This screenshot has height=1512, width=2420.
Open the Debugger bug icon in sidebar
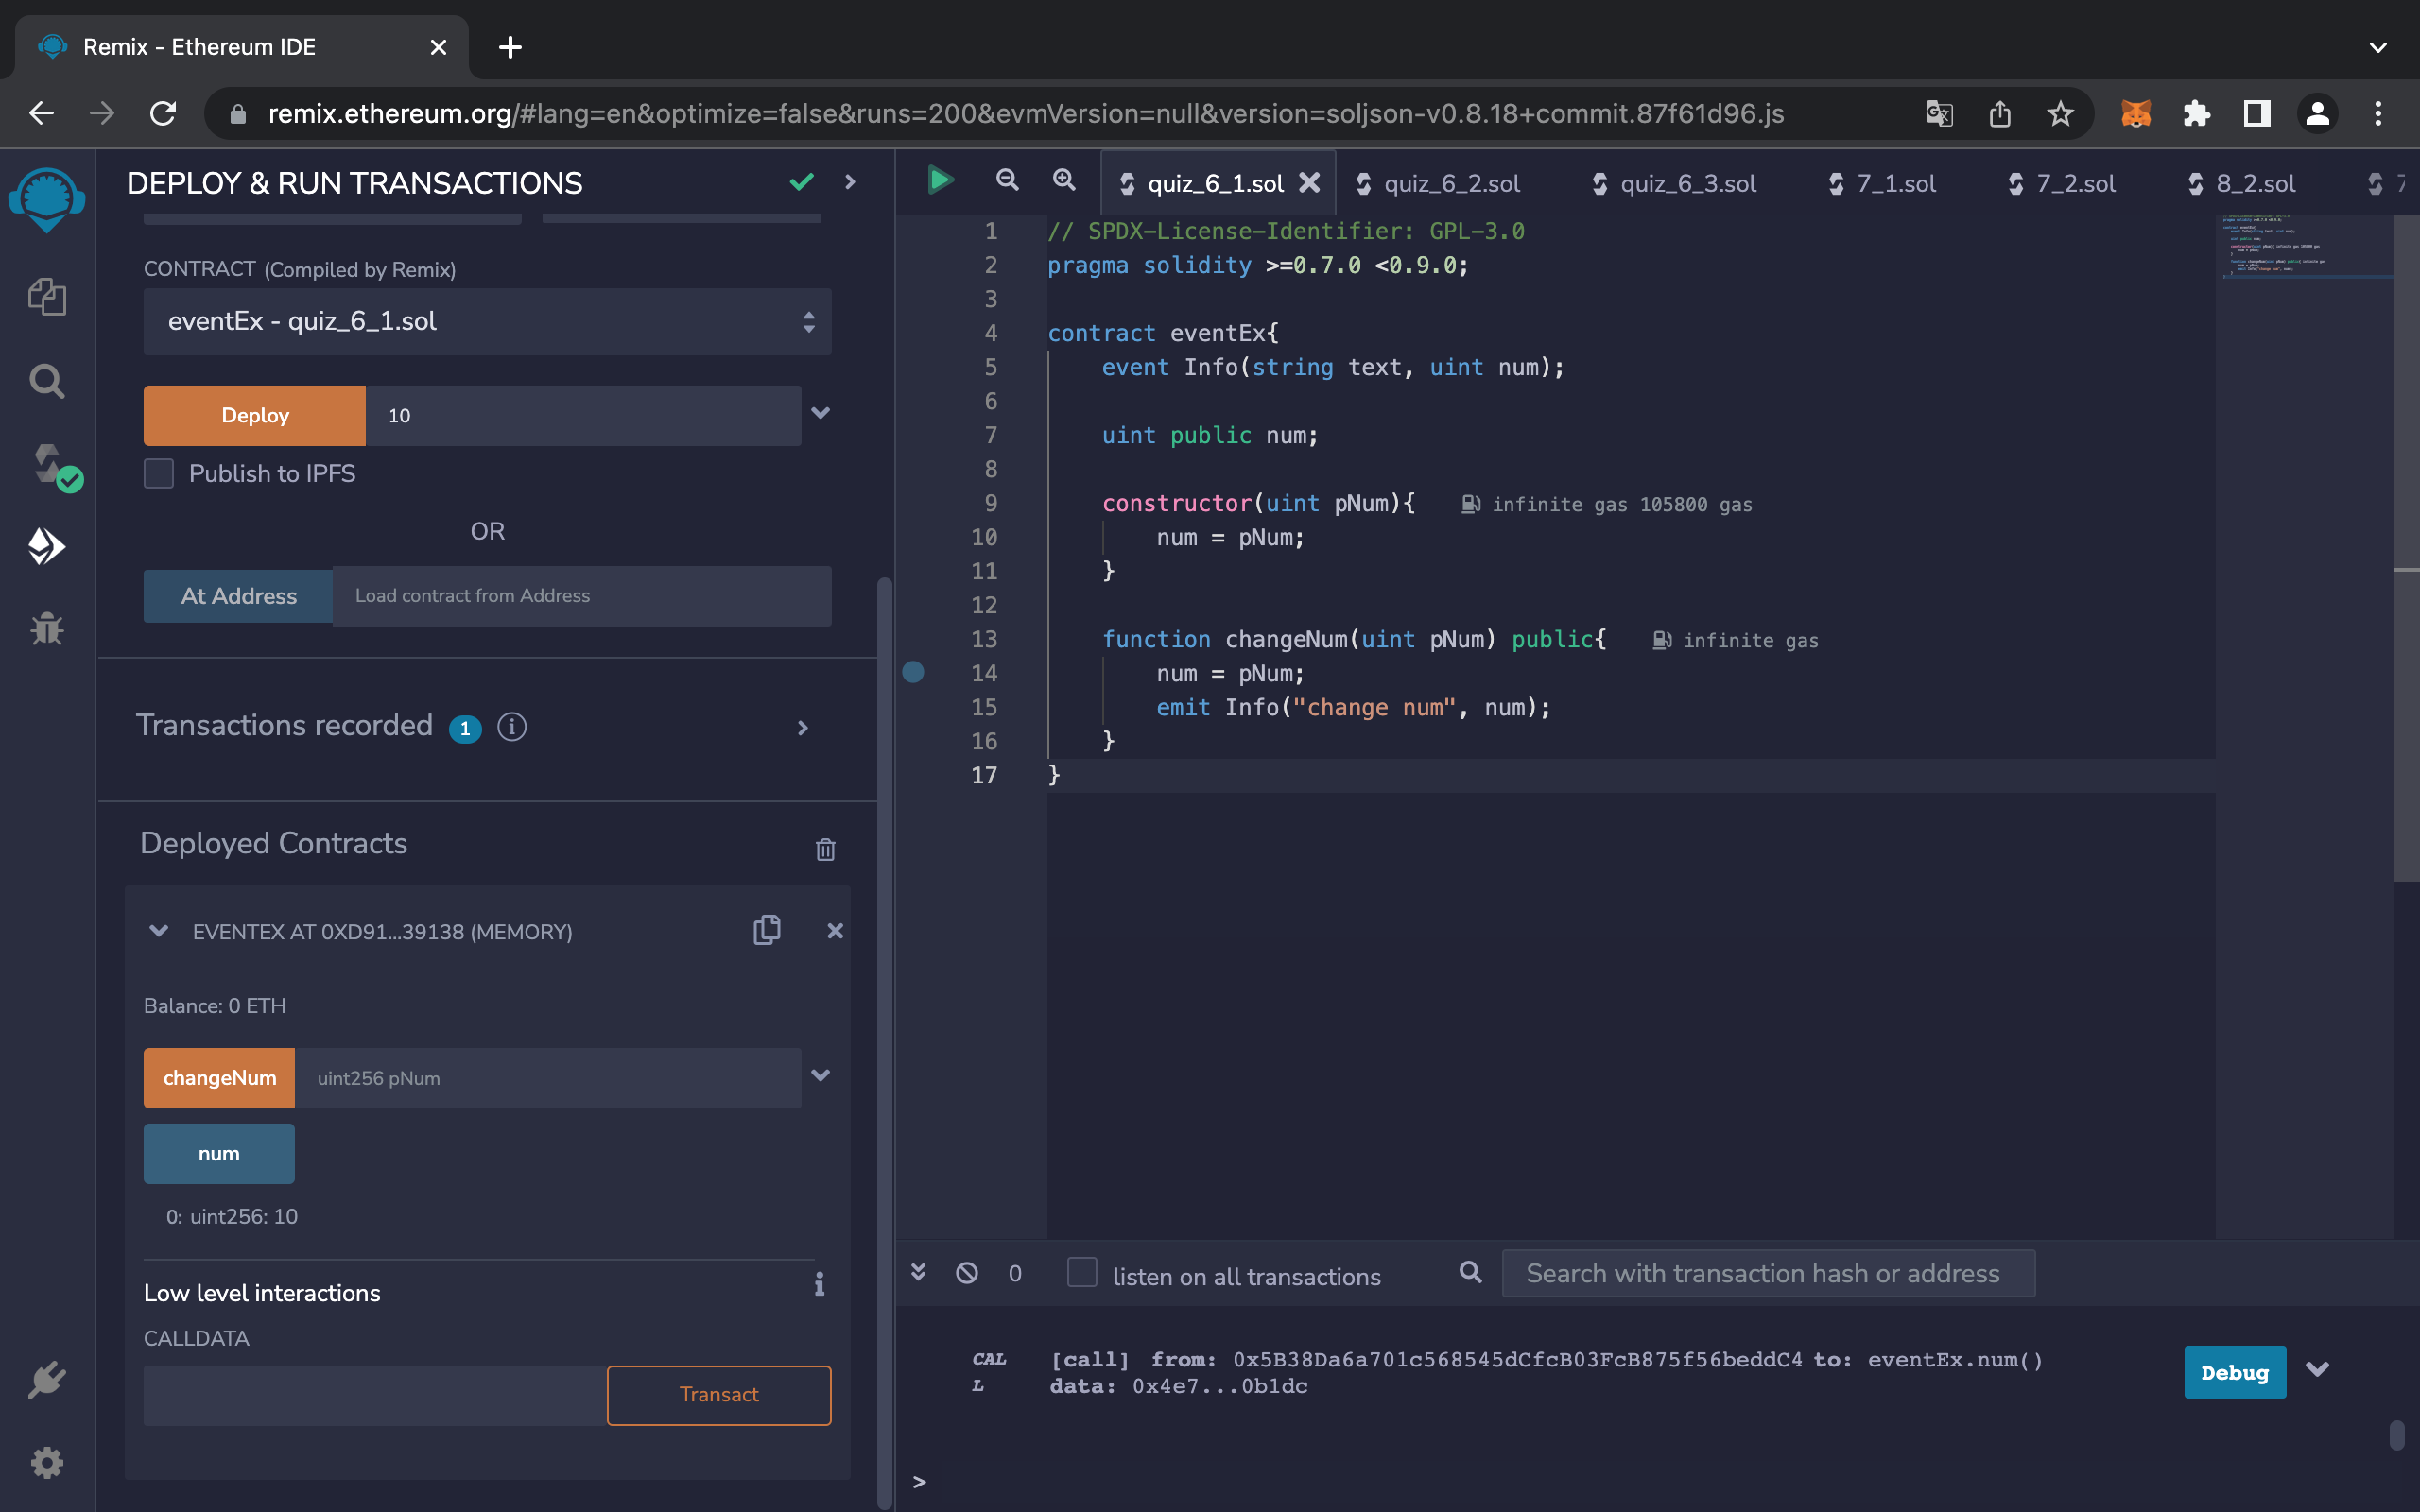[46, 629]
